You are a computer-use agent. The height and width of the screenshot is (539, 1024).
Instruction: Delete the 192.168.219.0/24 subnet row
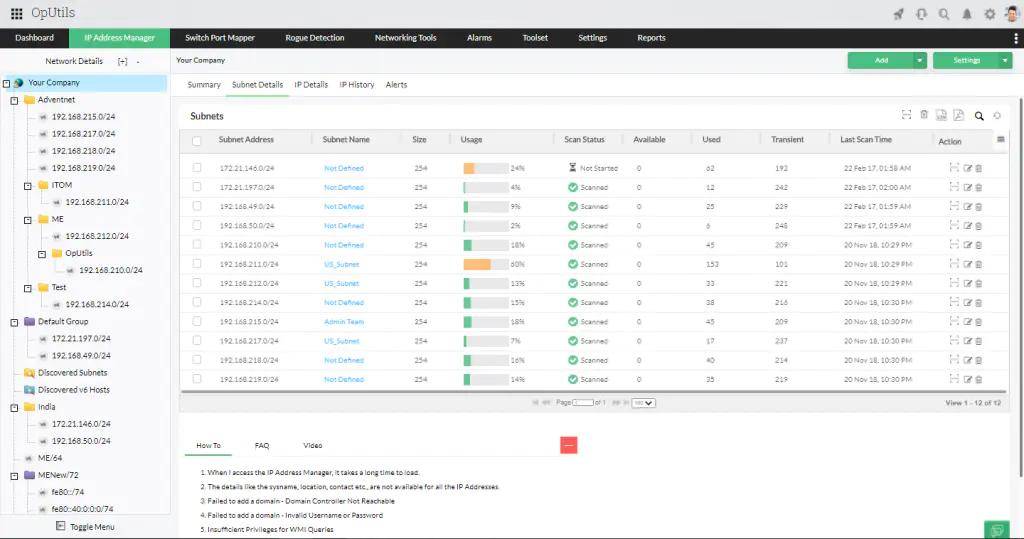979,380
